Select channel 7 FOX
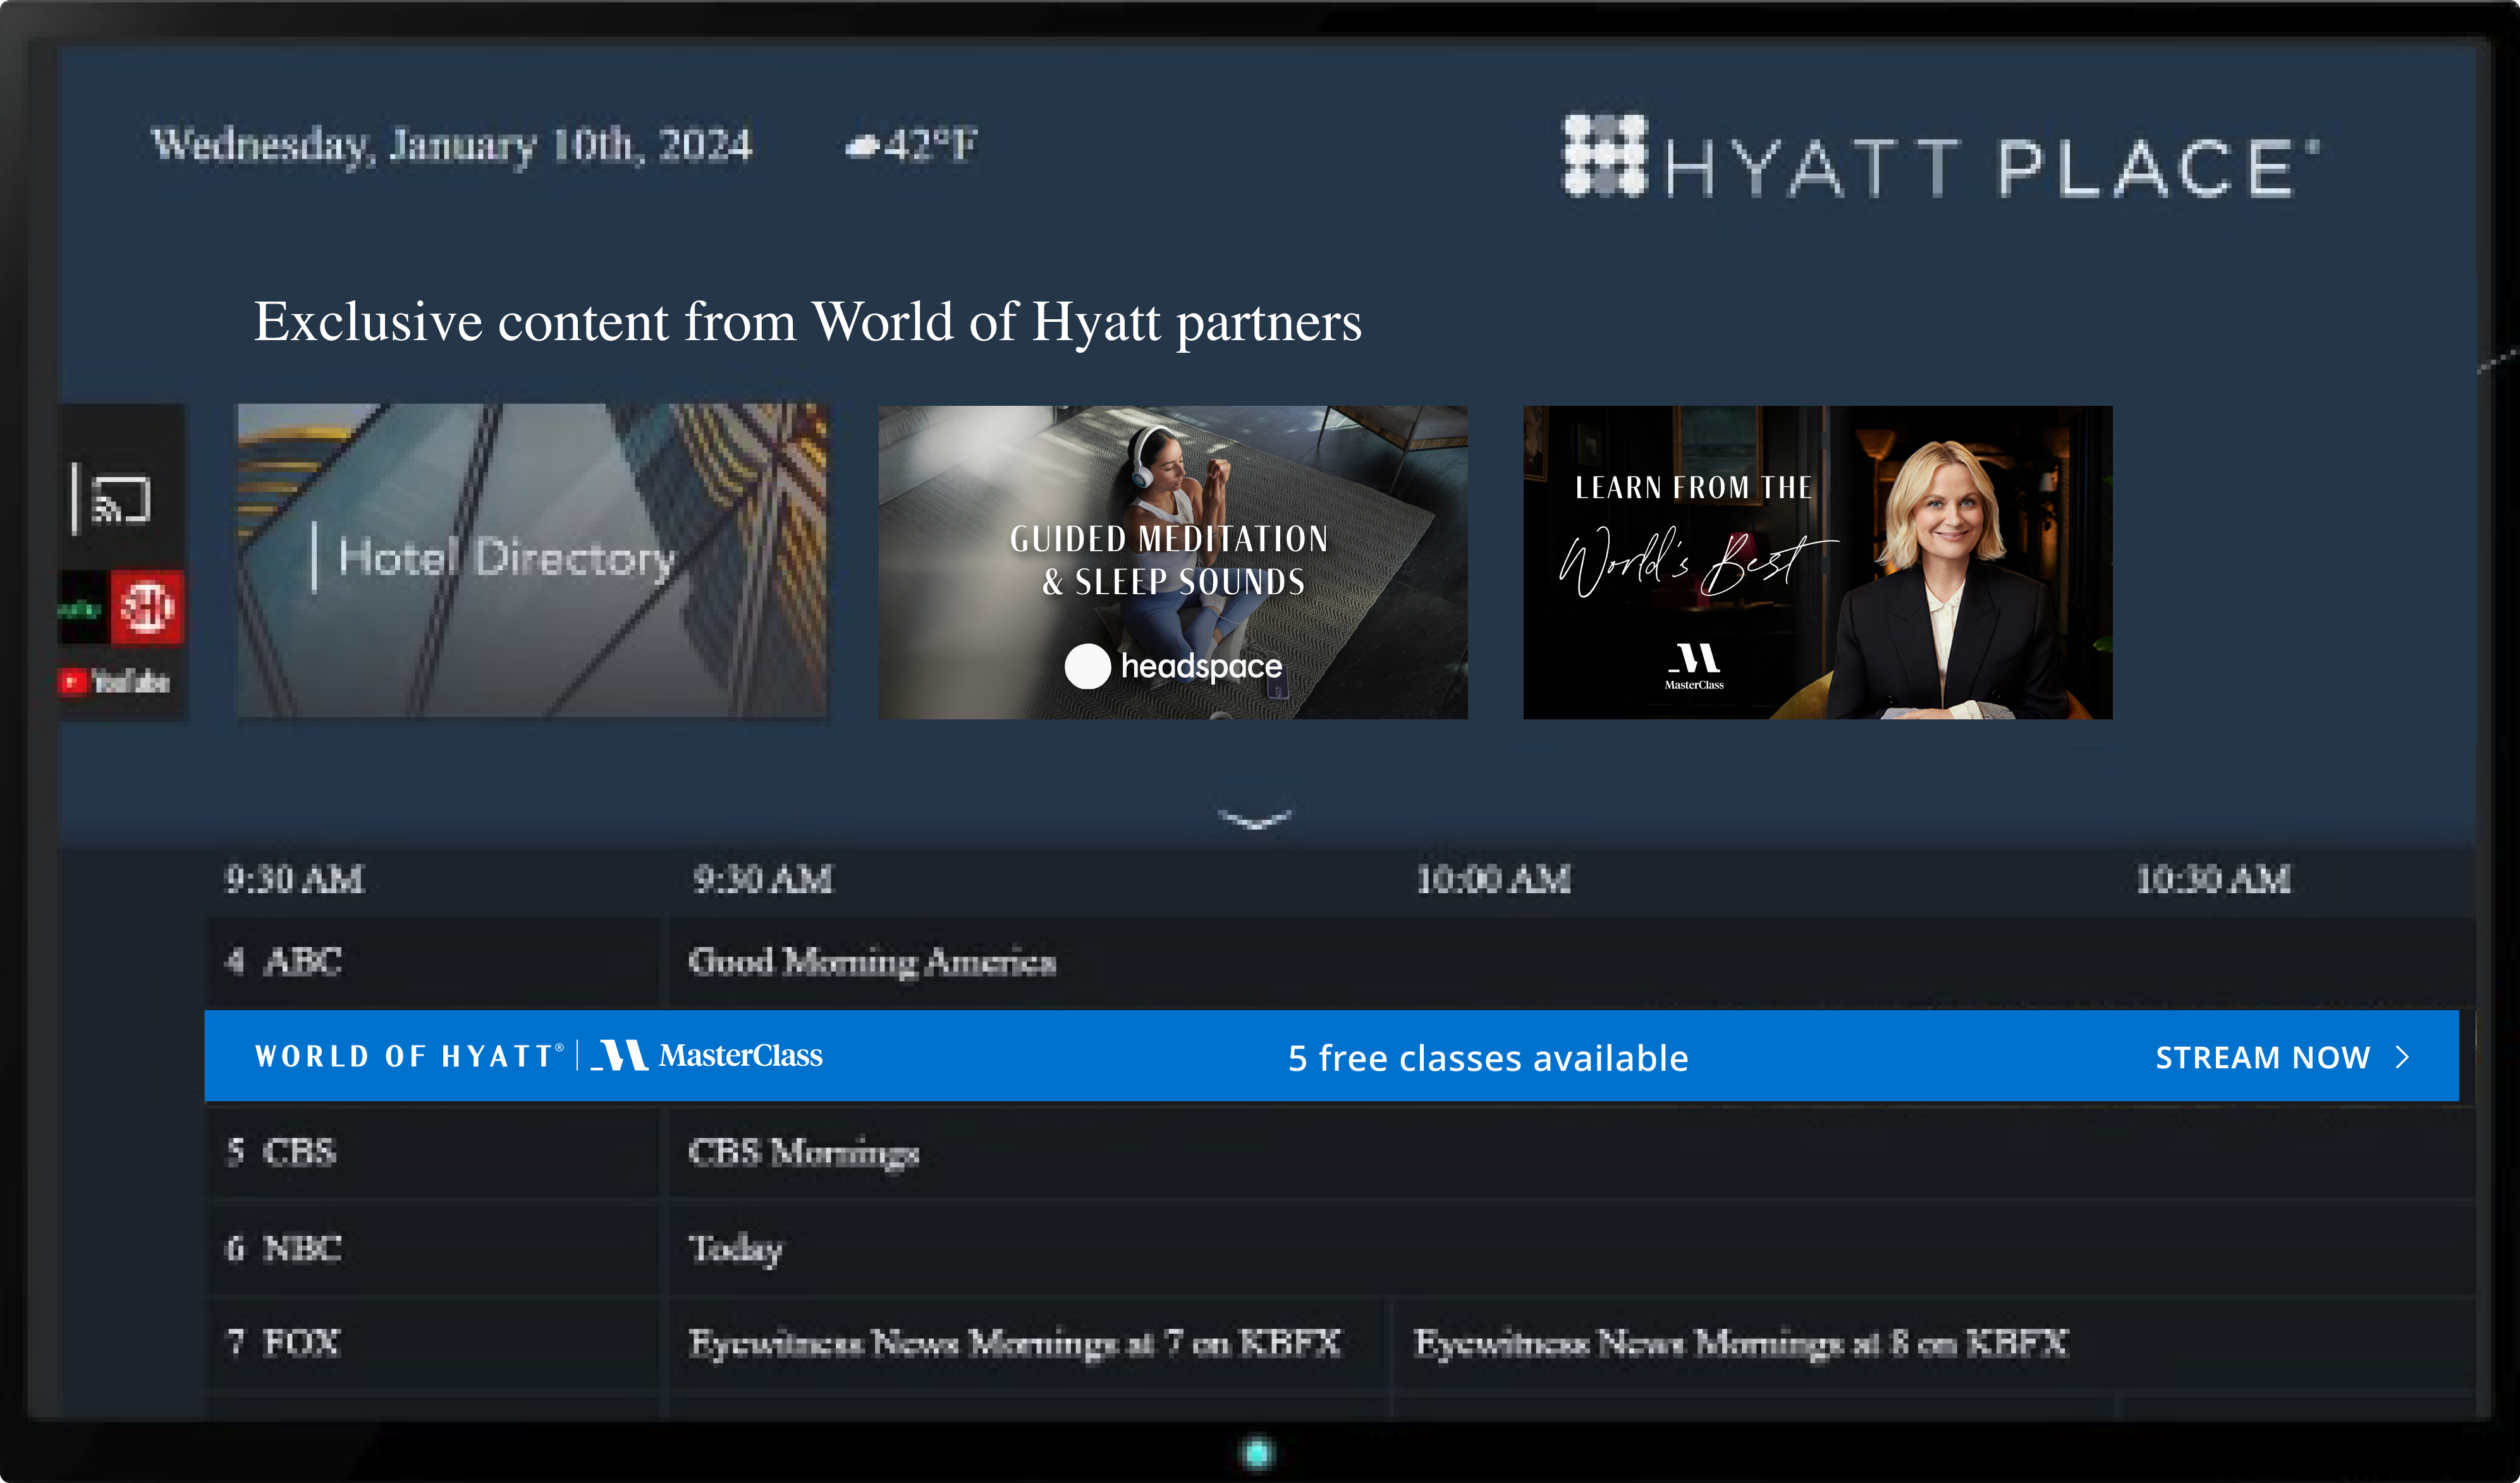Screen dimensions: 2520x1483 (432, 1342)
